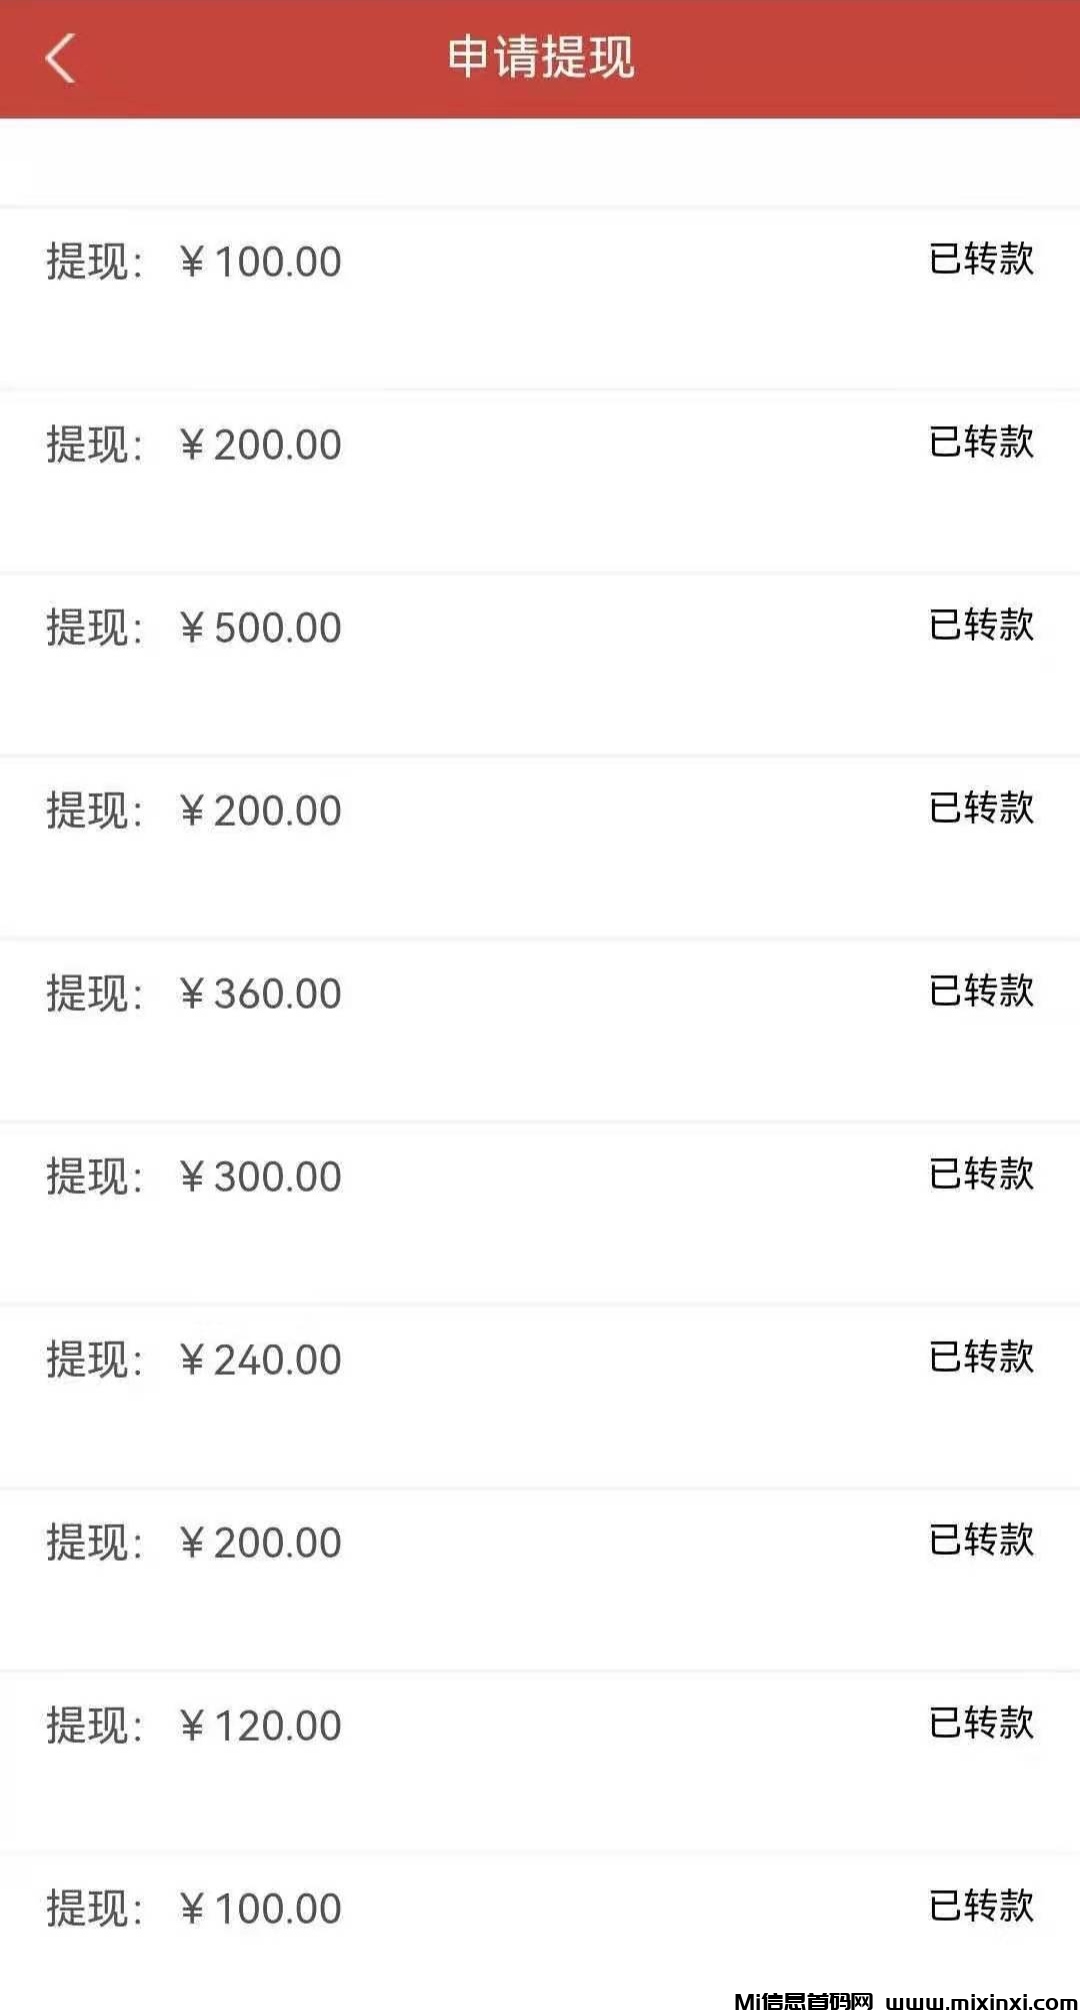Click 已转款 status for ¥240.00 withdrawal
This screenshot has width=1080, height=2012.
(x=981, y=1357)
